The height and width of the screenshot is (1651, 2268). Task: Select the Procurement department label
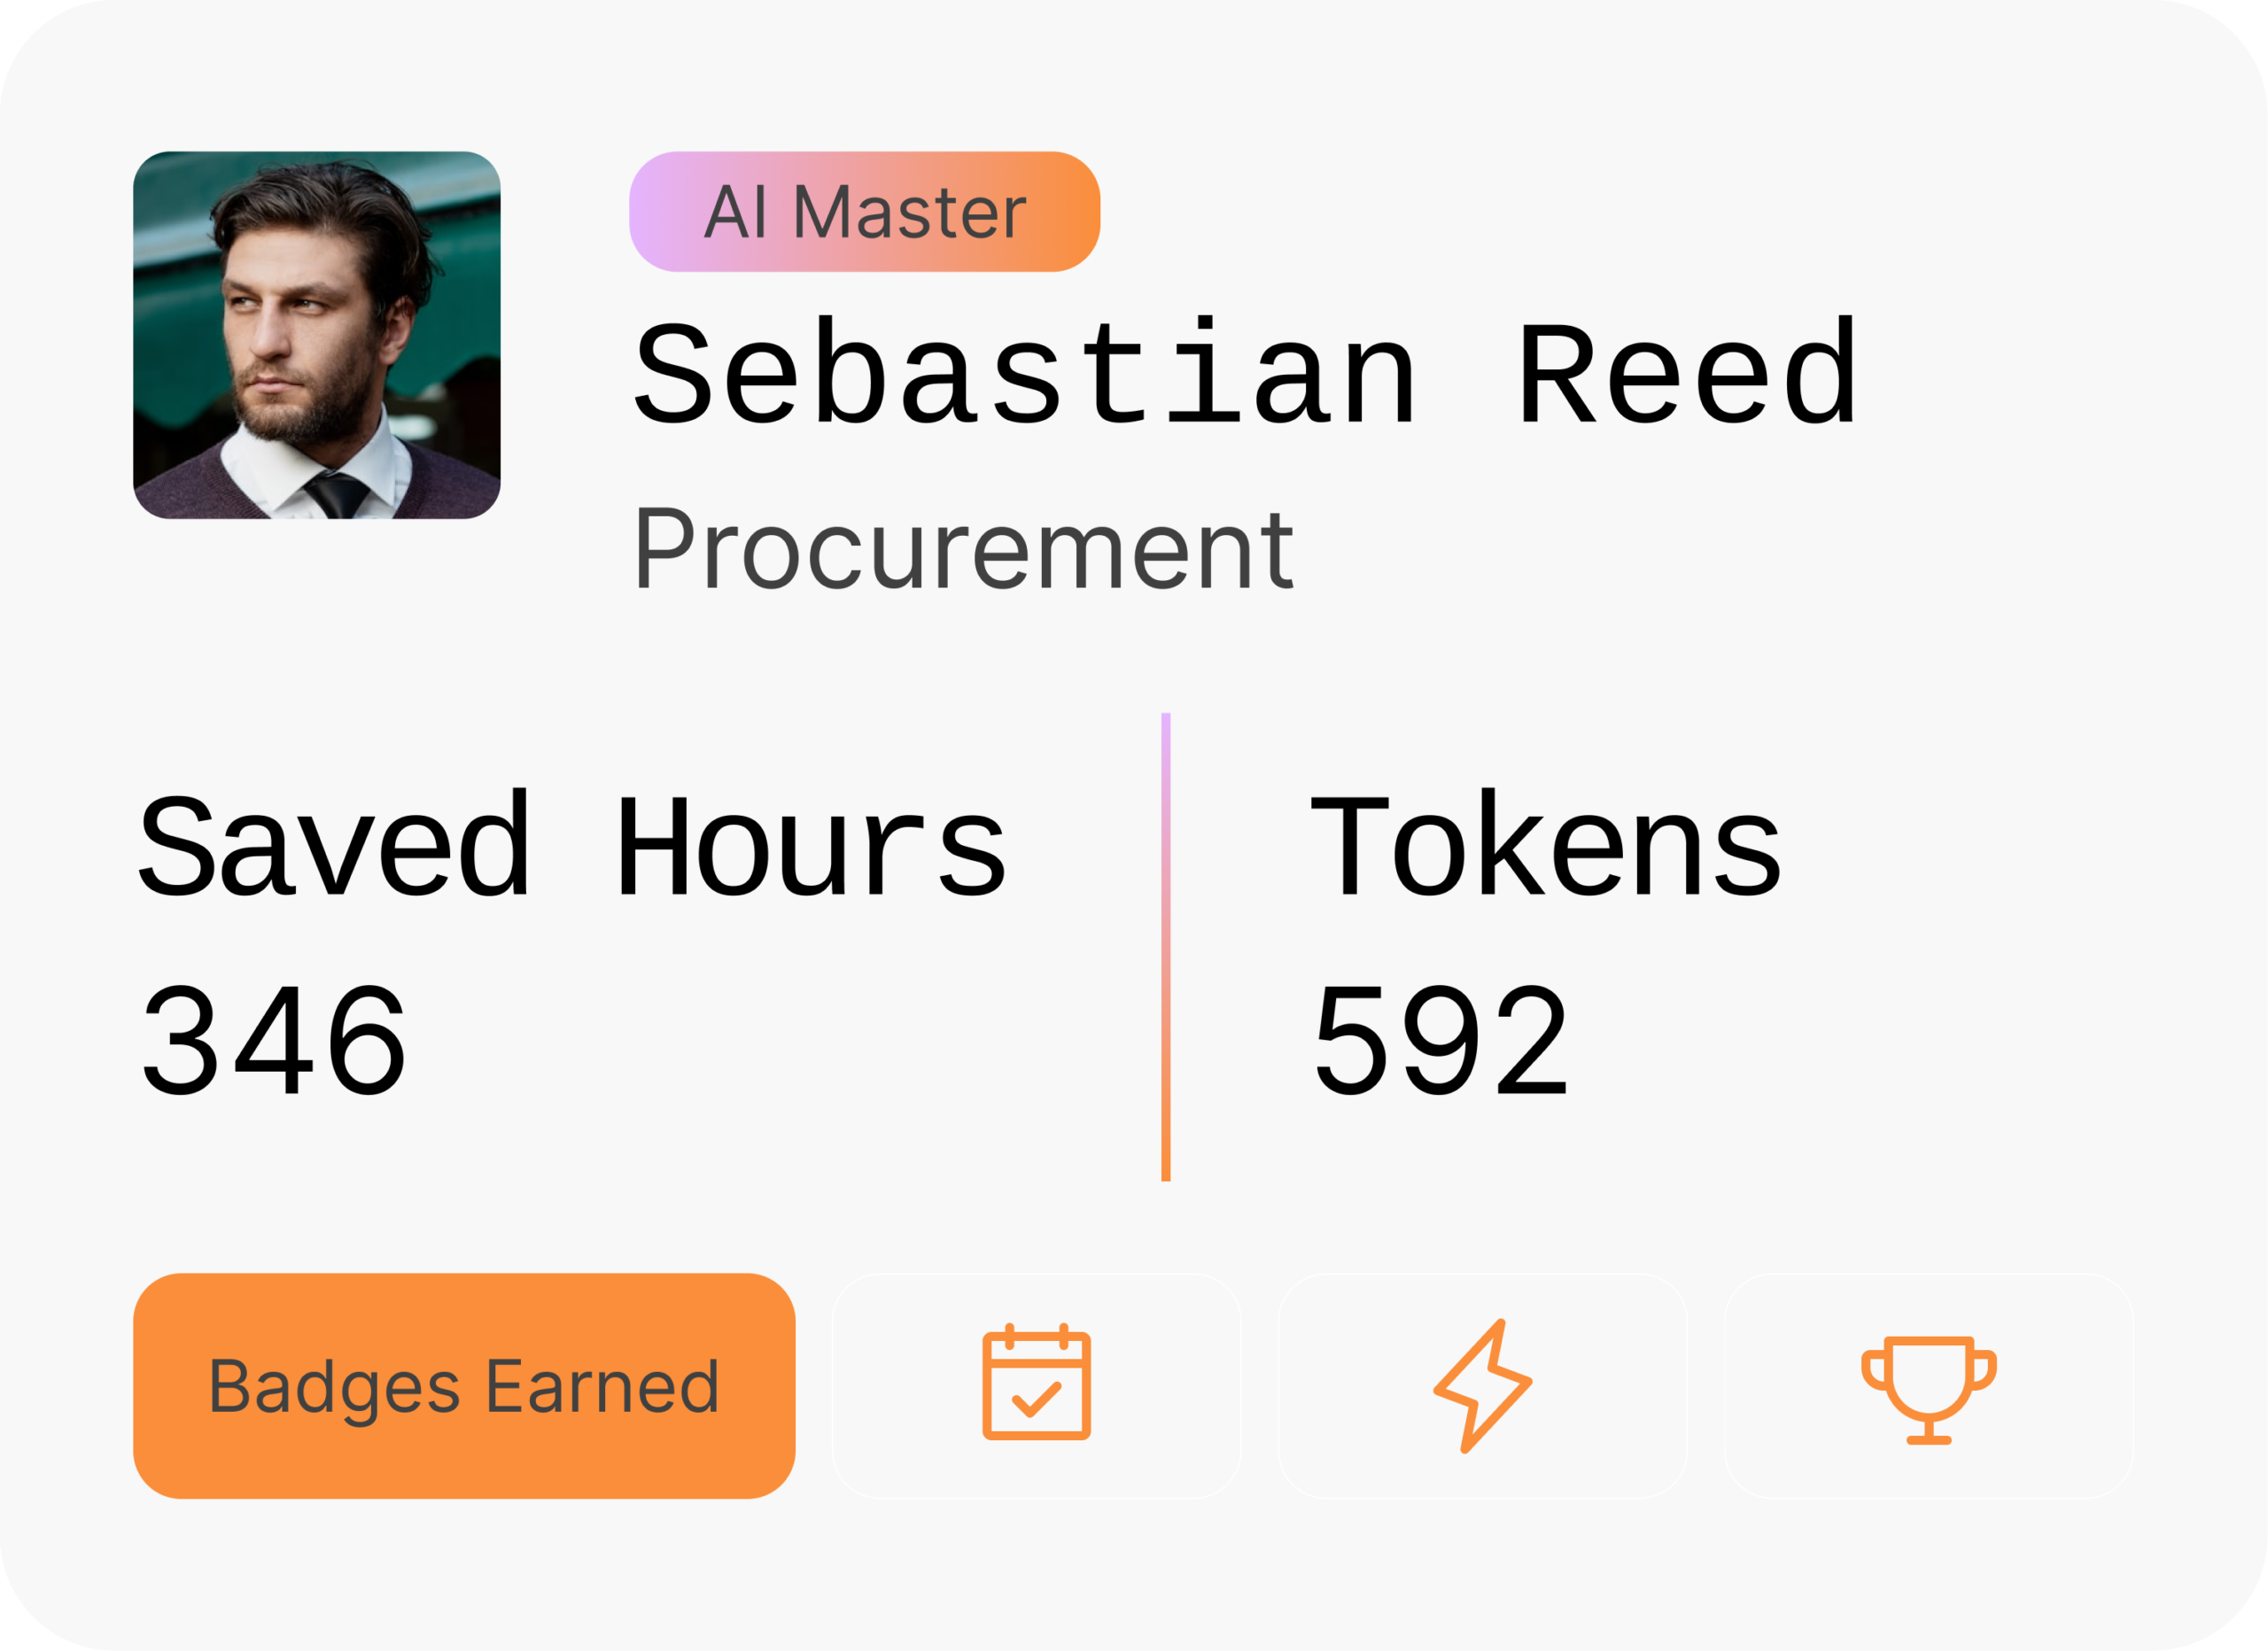pos(963,549)
